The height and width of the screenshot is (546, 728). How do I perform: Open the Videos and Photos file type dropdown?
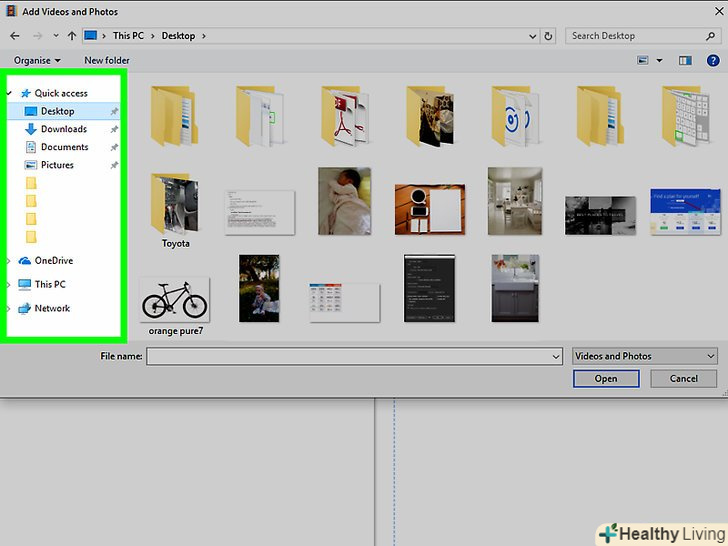coord(644,356)
